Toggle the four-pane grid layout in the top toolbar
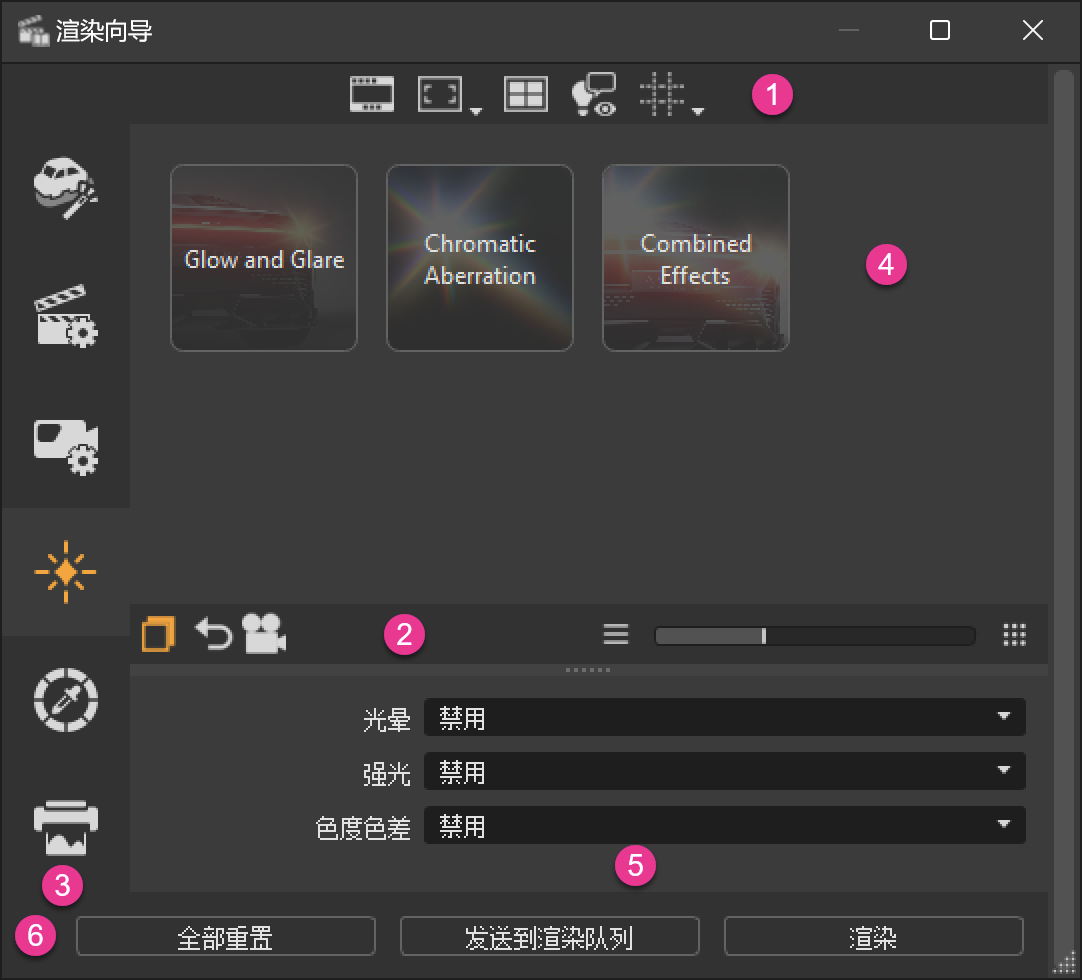1082x980 pixels. [526, 93]
